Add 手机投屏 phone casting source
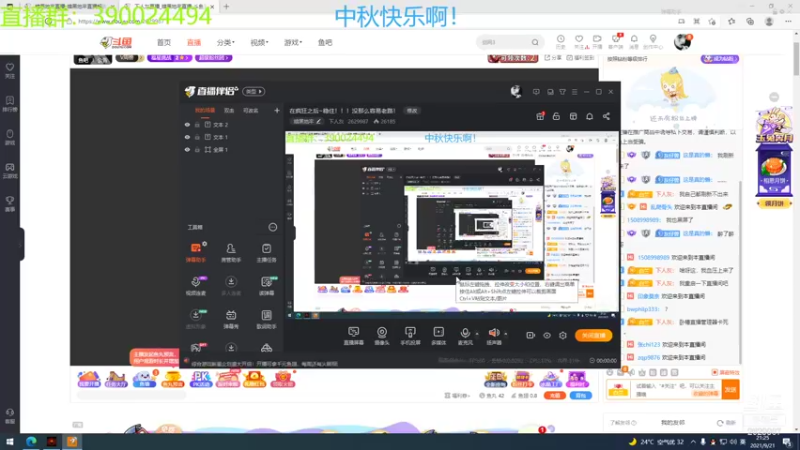Viewport: 800px width, 450px height. click(x=410, y=336)
